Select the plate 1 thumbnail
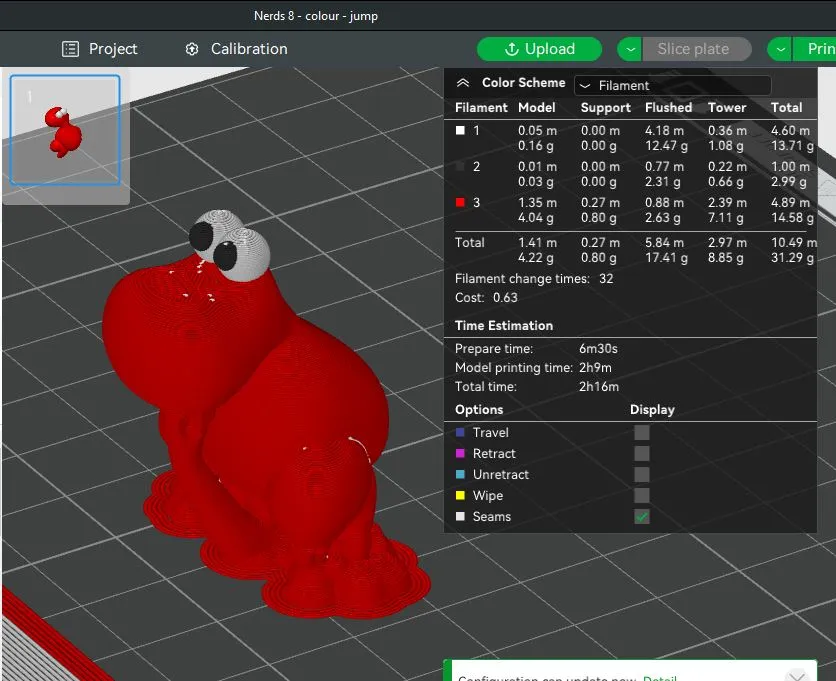836x681 pixels. pyautogui.click(x=65, y=130)
